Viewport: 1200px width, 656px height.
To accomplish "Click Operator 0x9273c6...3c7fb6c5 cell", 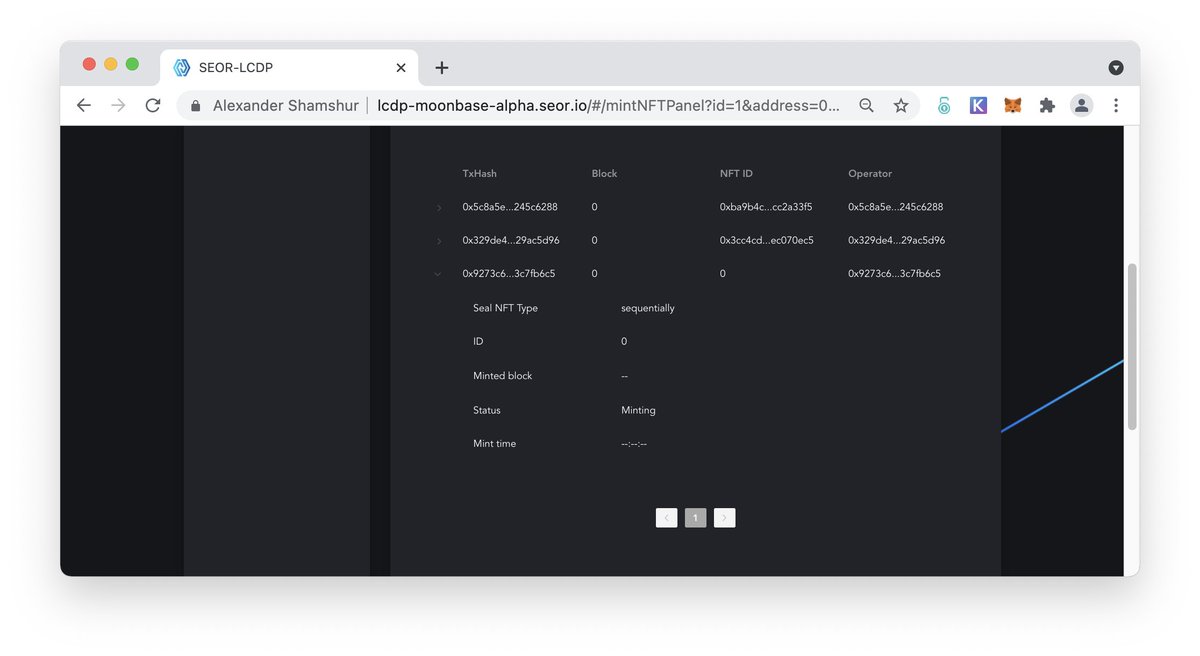I will pos(894,273).
